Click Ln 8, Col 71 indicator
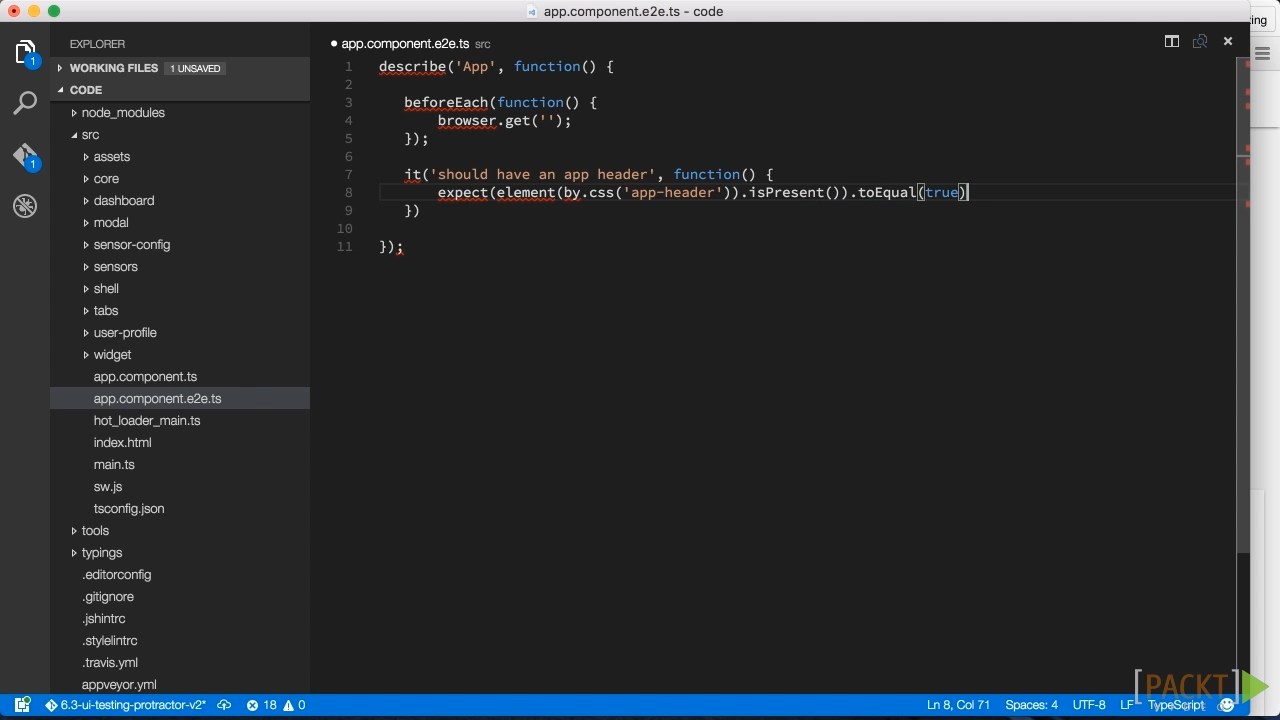1280x720 pixels. tap(958, 705)
